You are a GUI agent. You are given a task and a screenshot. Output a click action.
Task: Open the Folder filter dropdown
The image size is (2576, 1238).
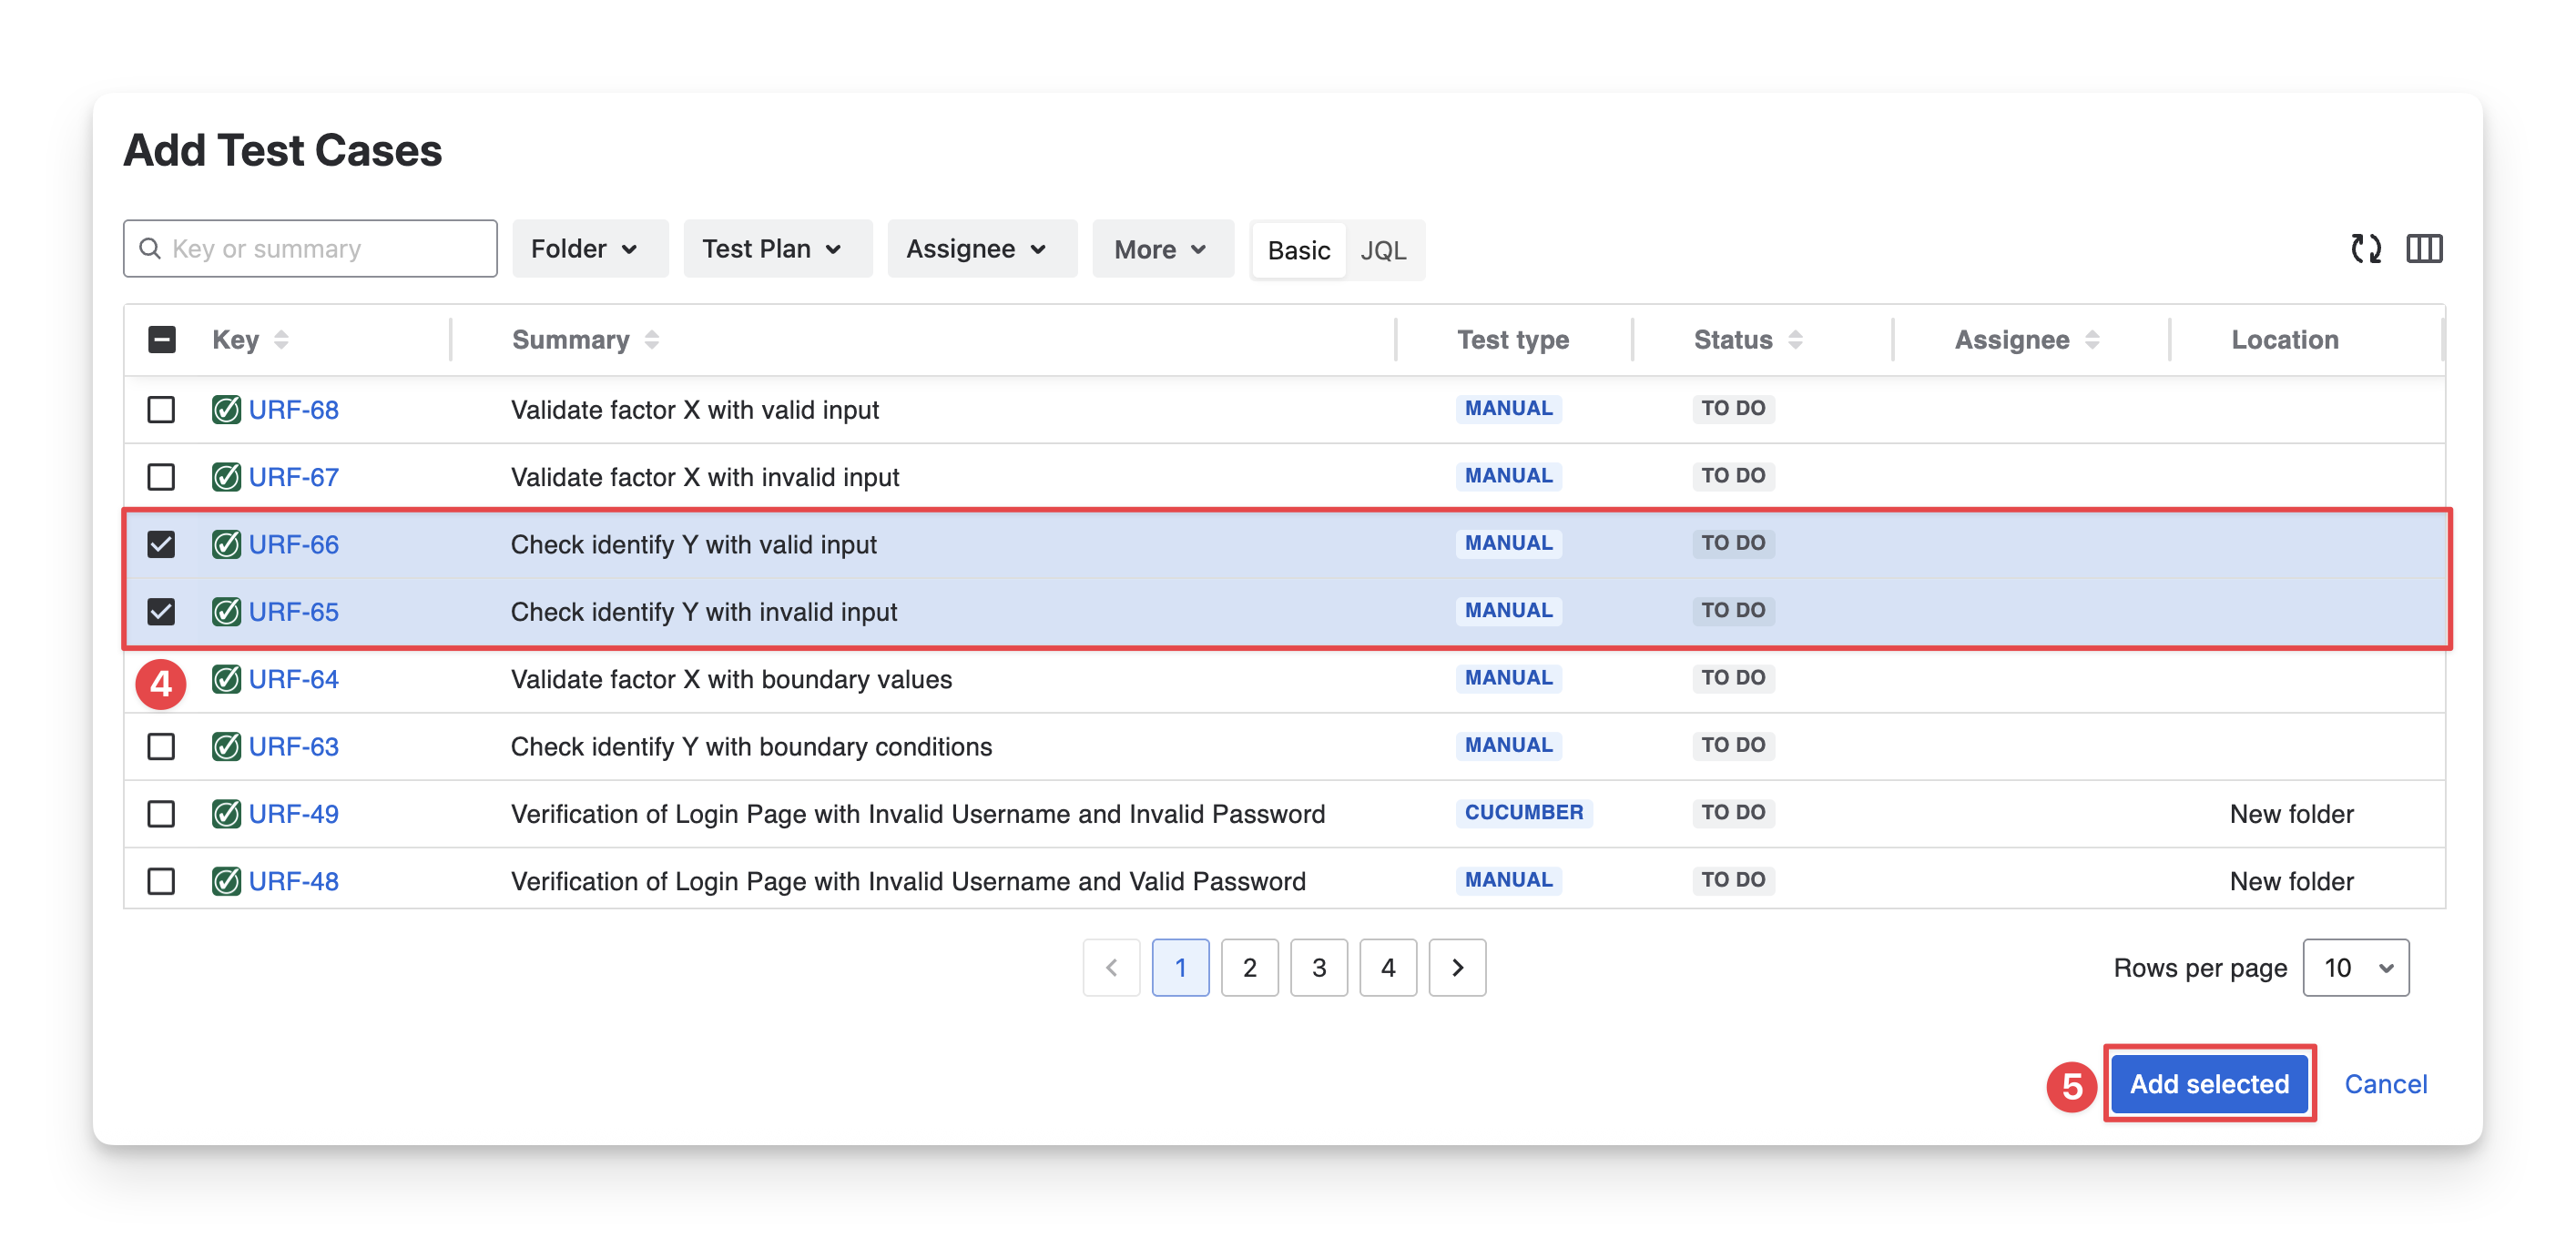pyautogui.click(x=588, y=249)
